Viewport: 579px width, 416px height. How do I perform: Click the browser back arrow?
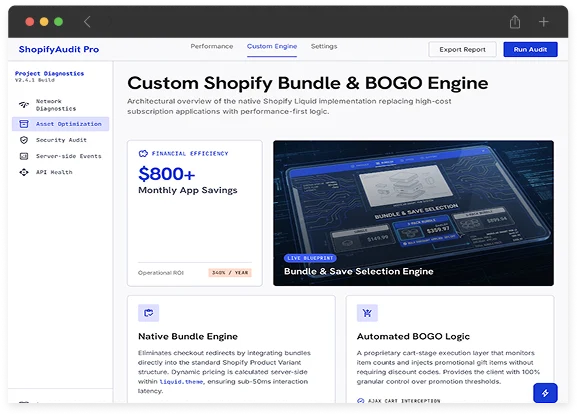87,22
